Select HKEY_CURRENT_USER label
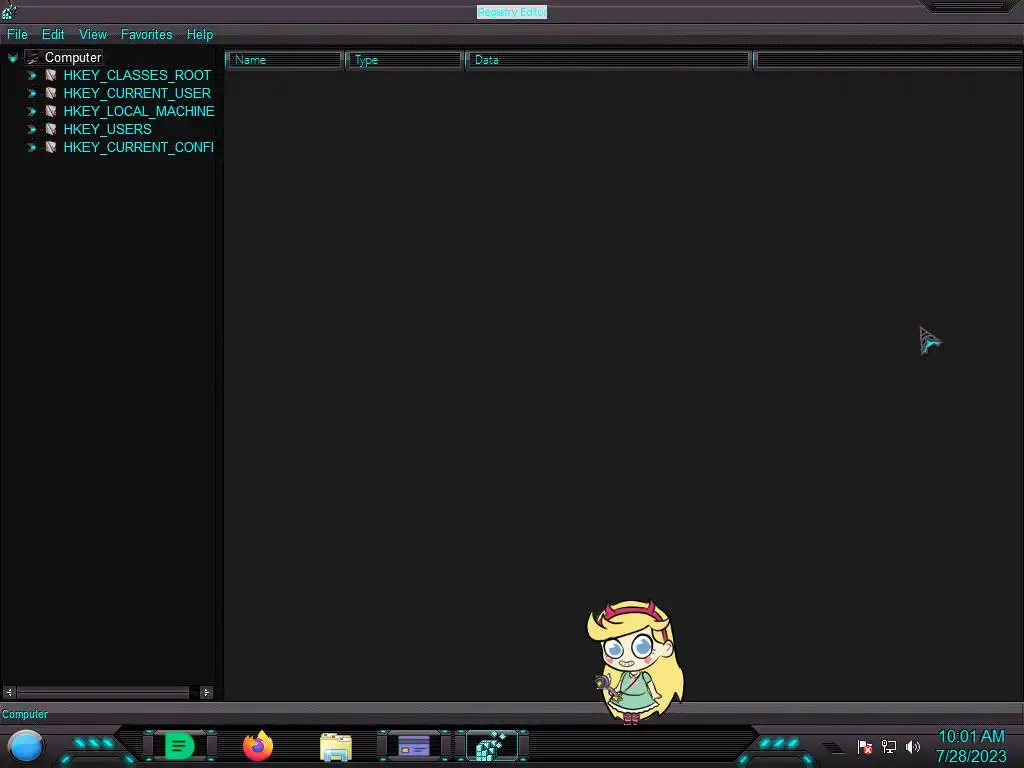The image size is (1024, 768). pos(137,93)
